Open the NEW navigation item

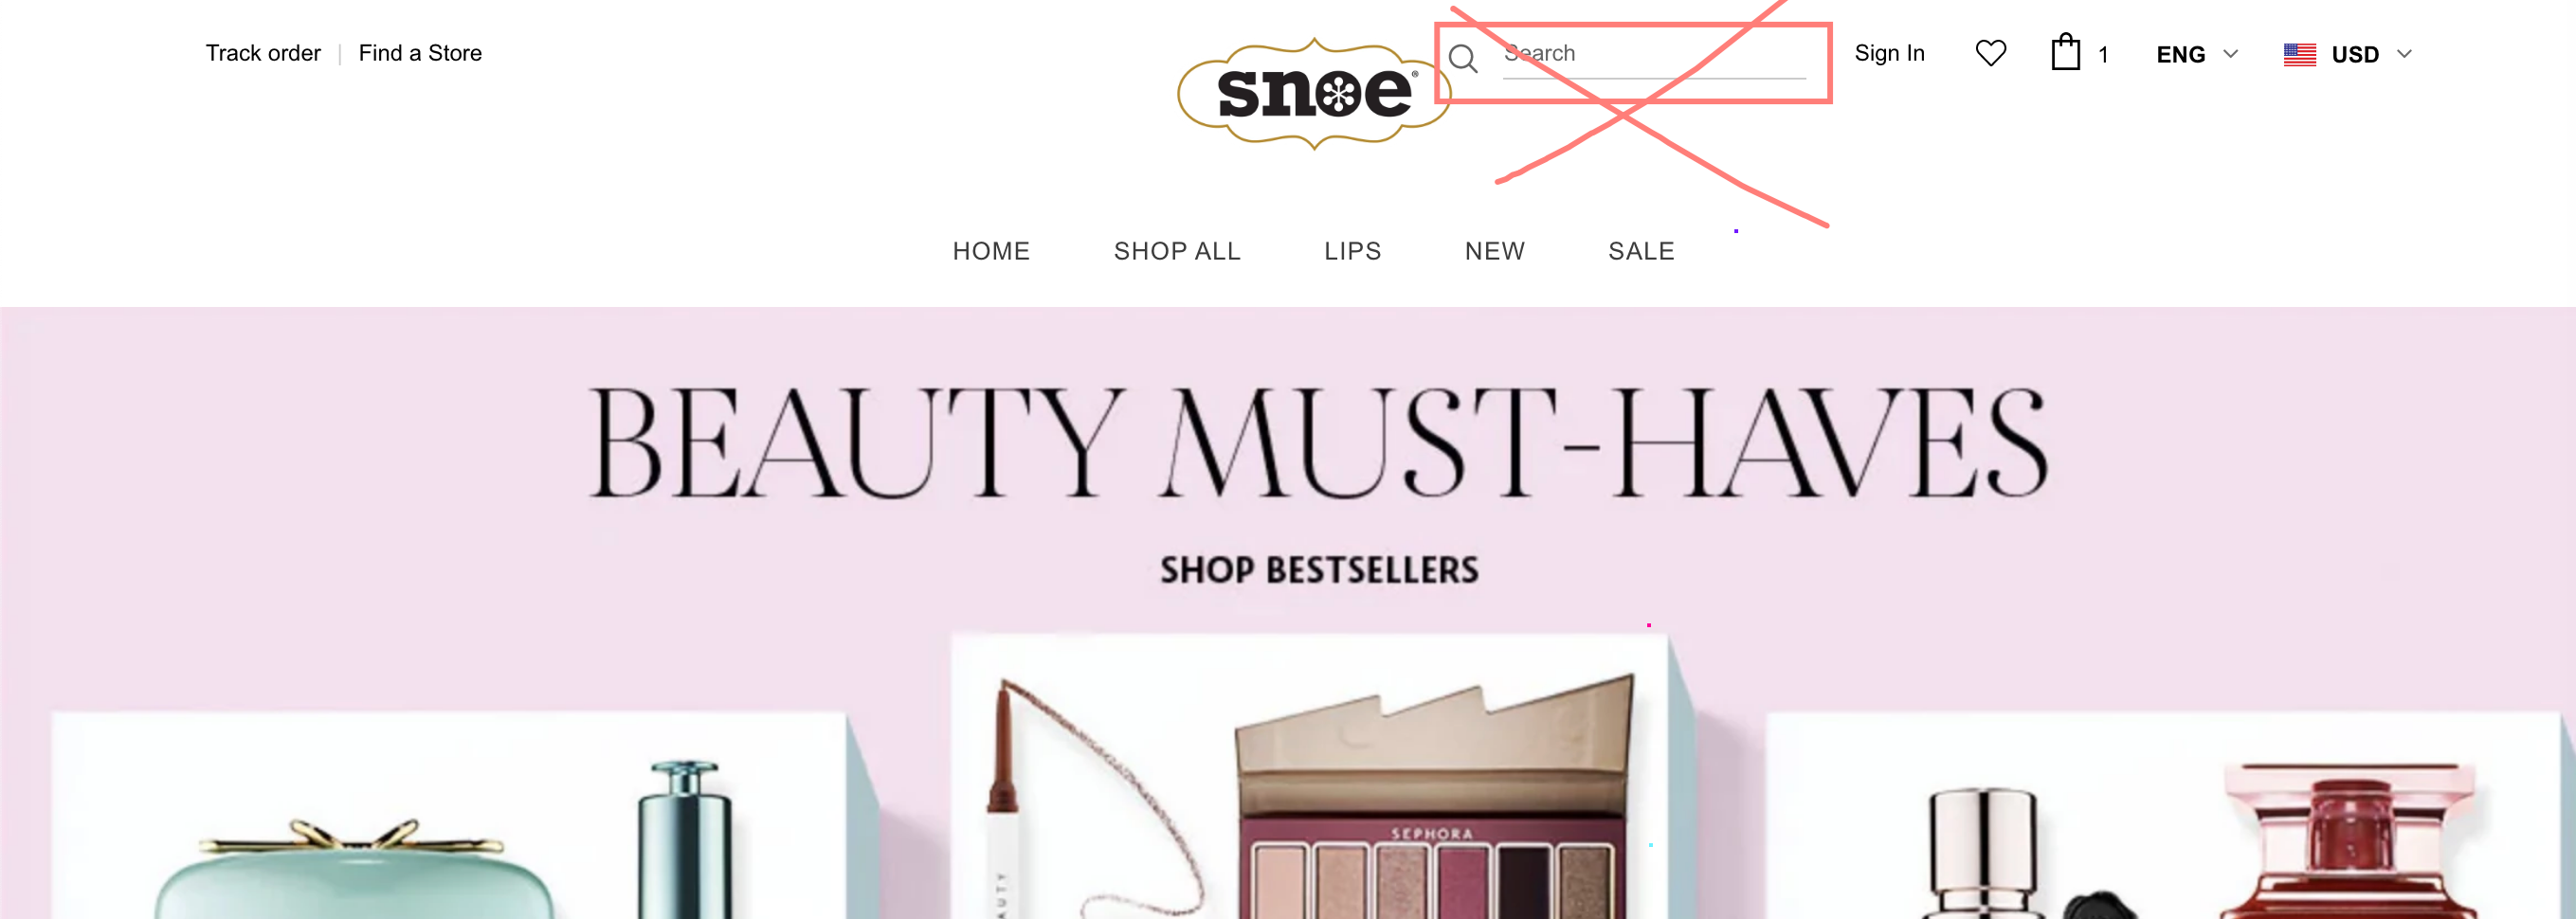(x=1494, y=251)
